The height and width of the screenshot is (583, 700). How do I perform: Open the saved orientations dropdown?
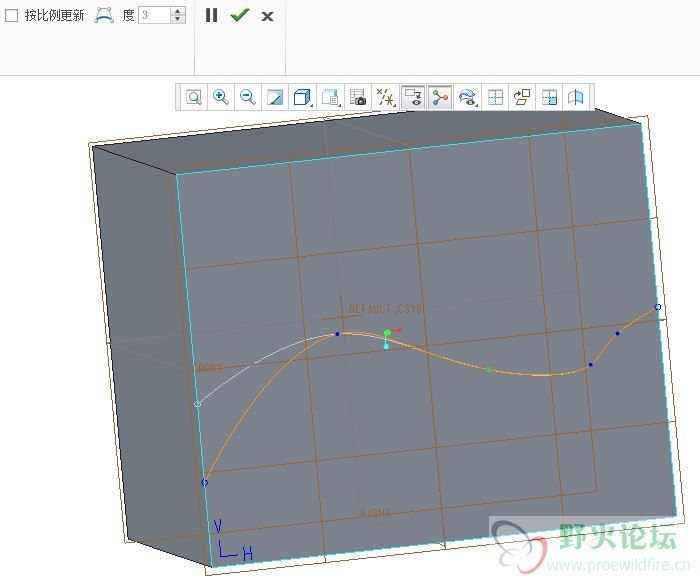330,97
